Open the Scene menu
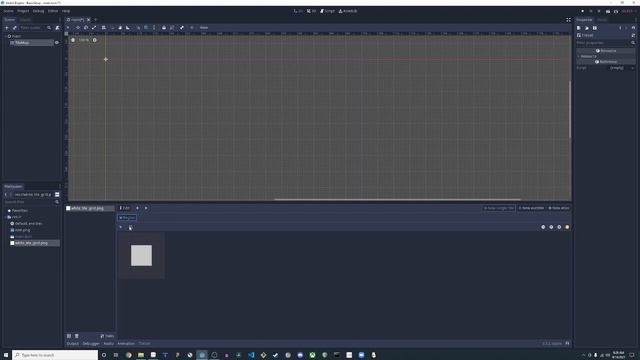This screenshot has height=360, width=640. pos(8,11)
